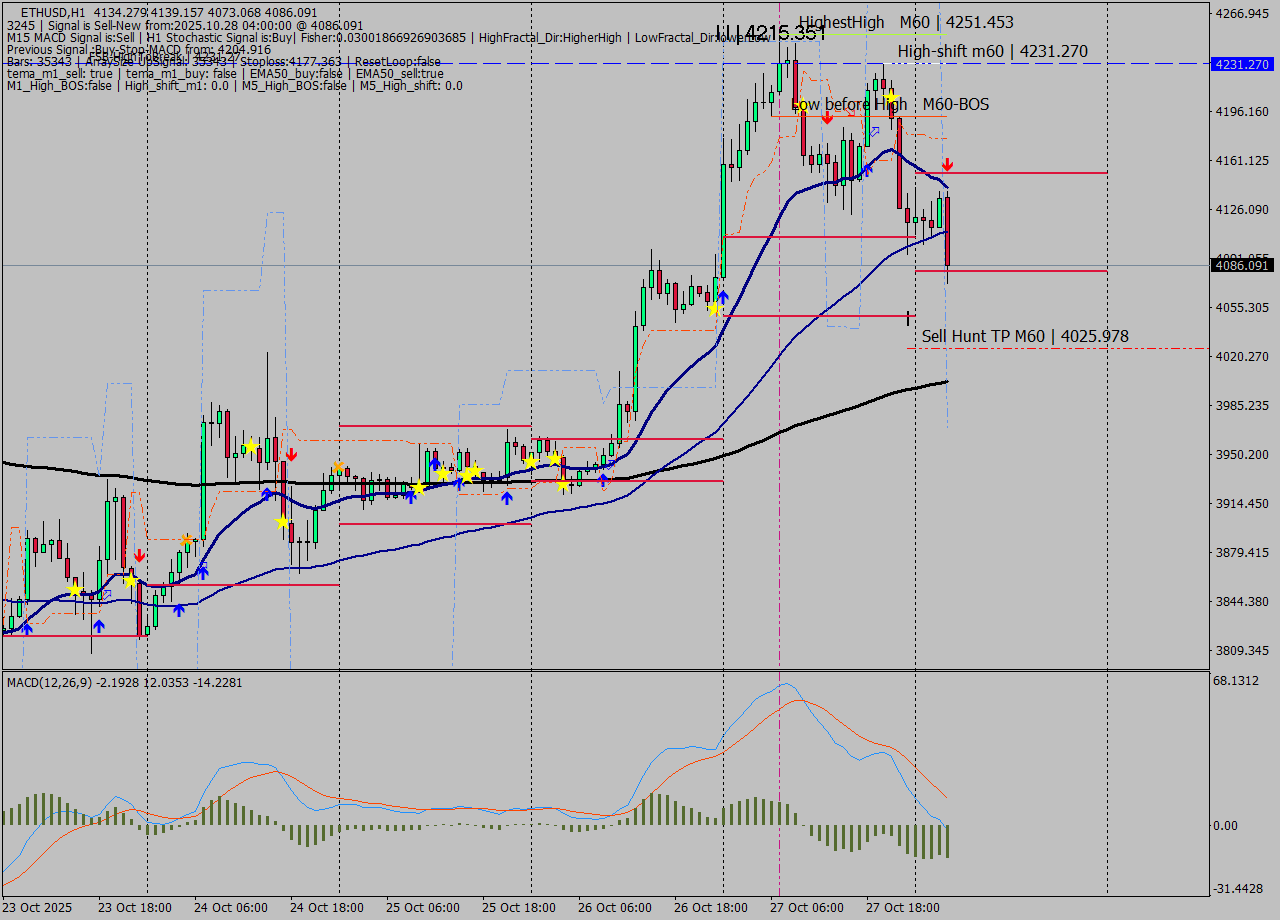This screenshot has width=1280, height=920.
Task: Select the red down-arrow under the Low before High label
Action: pyautogui.click(x=827, y=118)
